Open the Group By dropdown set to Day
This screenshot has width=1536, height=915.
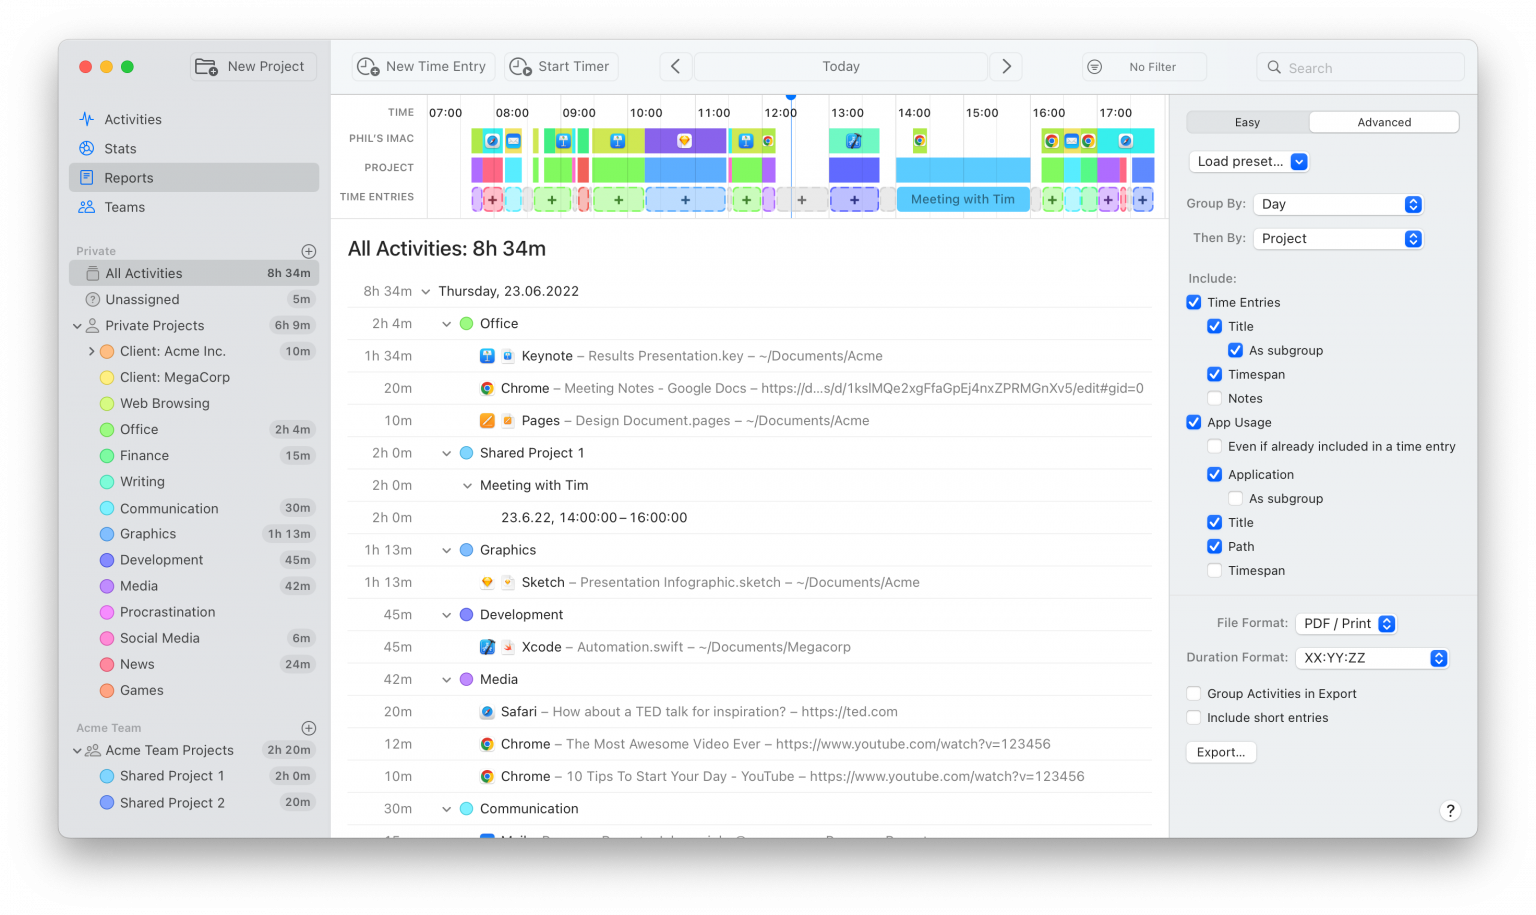coord(1337,204)
